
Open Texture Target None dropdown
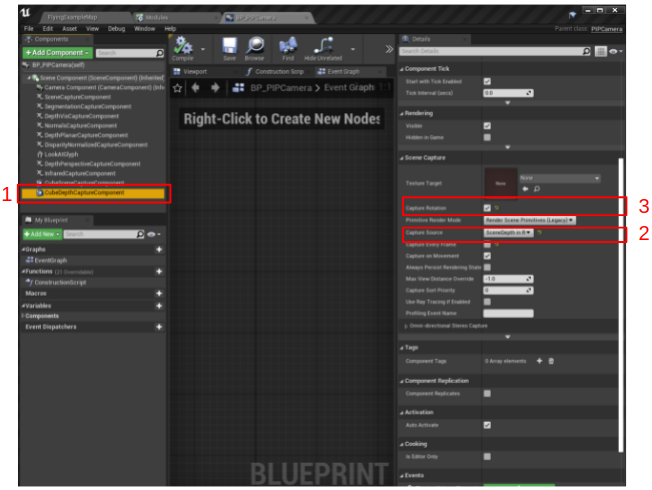[560, 178]
